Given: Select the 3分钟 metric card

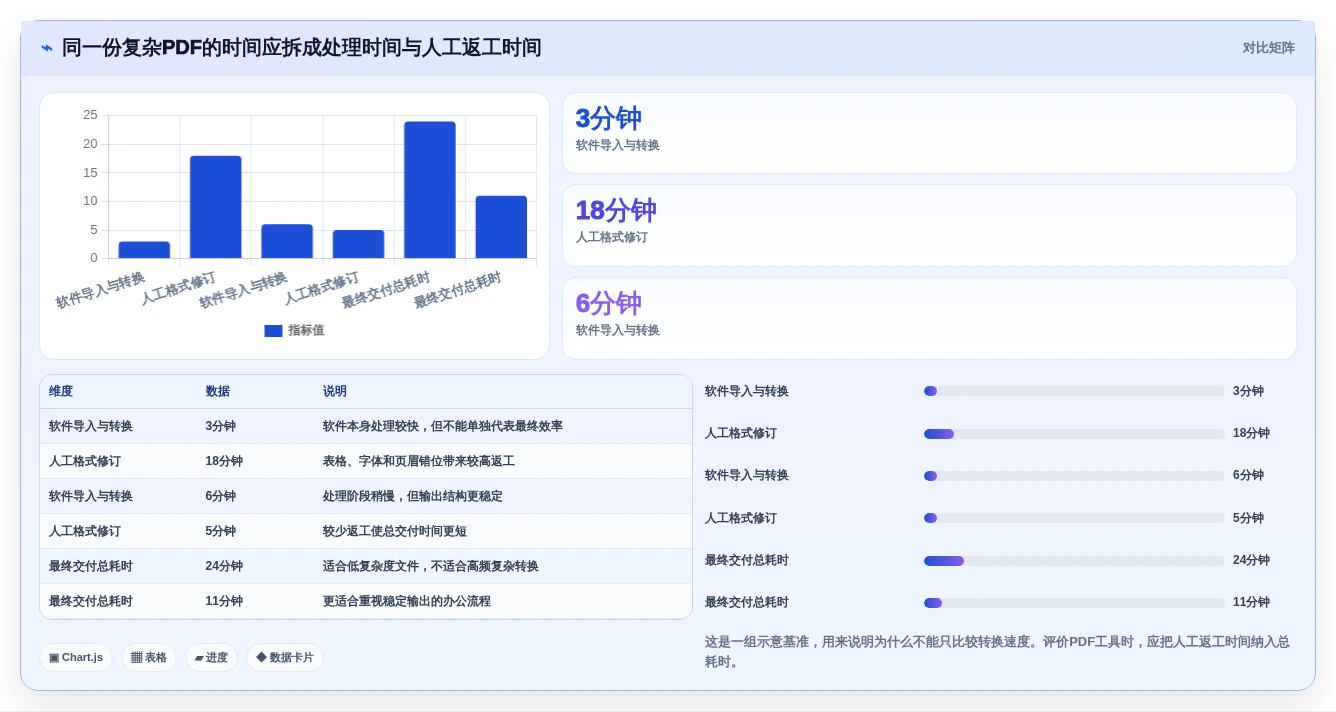Looking at the screenshot, I should [929, 133].
